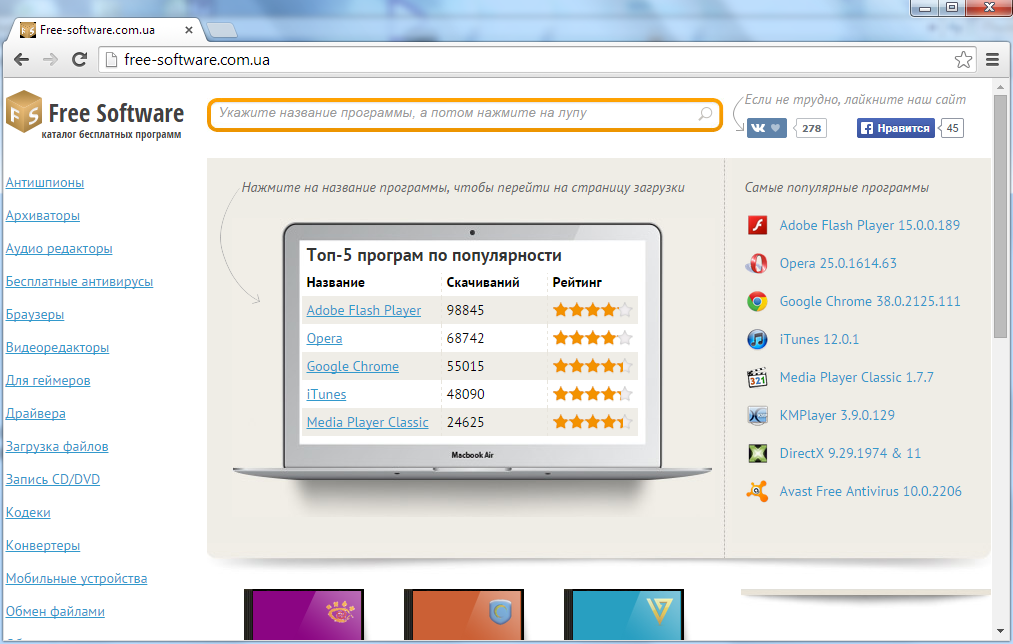Click the KMPlayer icon

click(757, 415)
